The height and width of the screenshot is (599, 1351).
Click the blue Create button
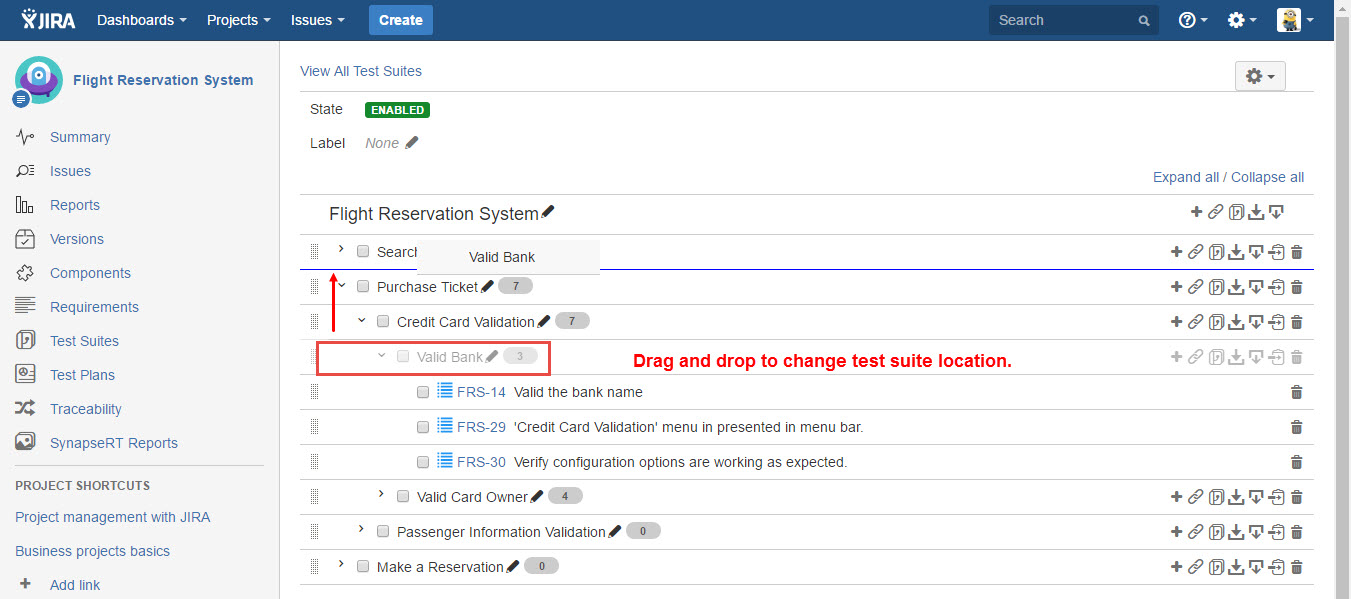click(x=401, y=20)
